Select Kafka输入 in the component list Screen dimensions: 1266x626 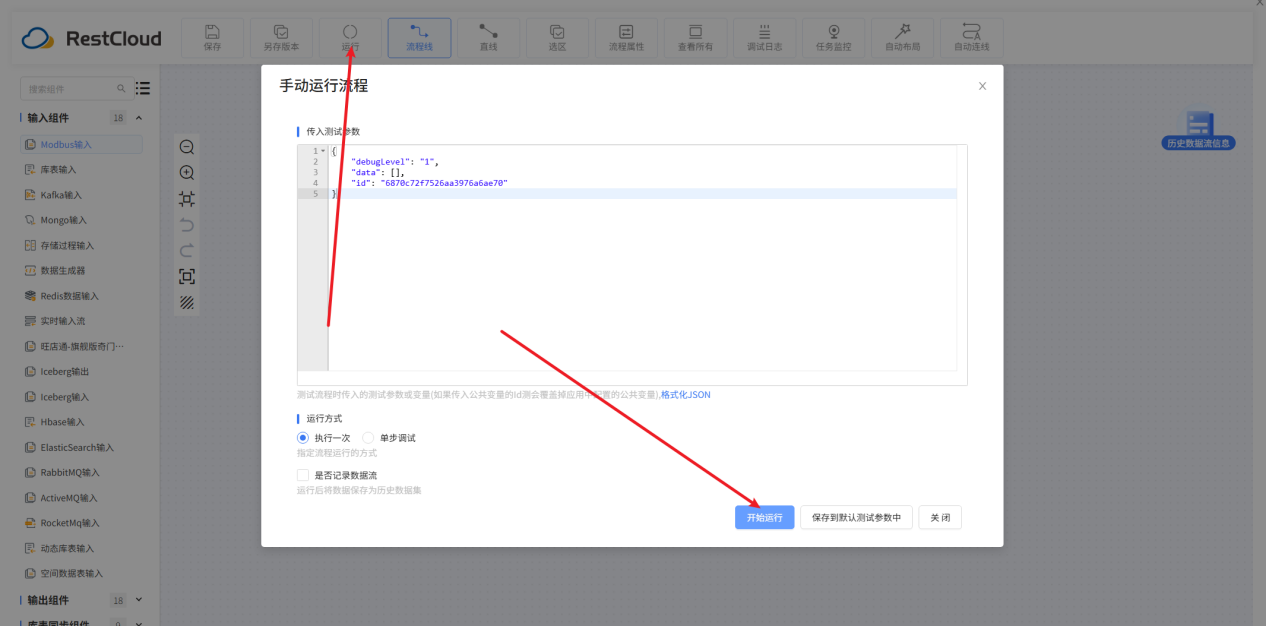tap(61, 195)
